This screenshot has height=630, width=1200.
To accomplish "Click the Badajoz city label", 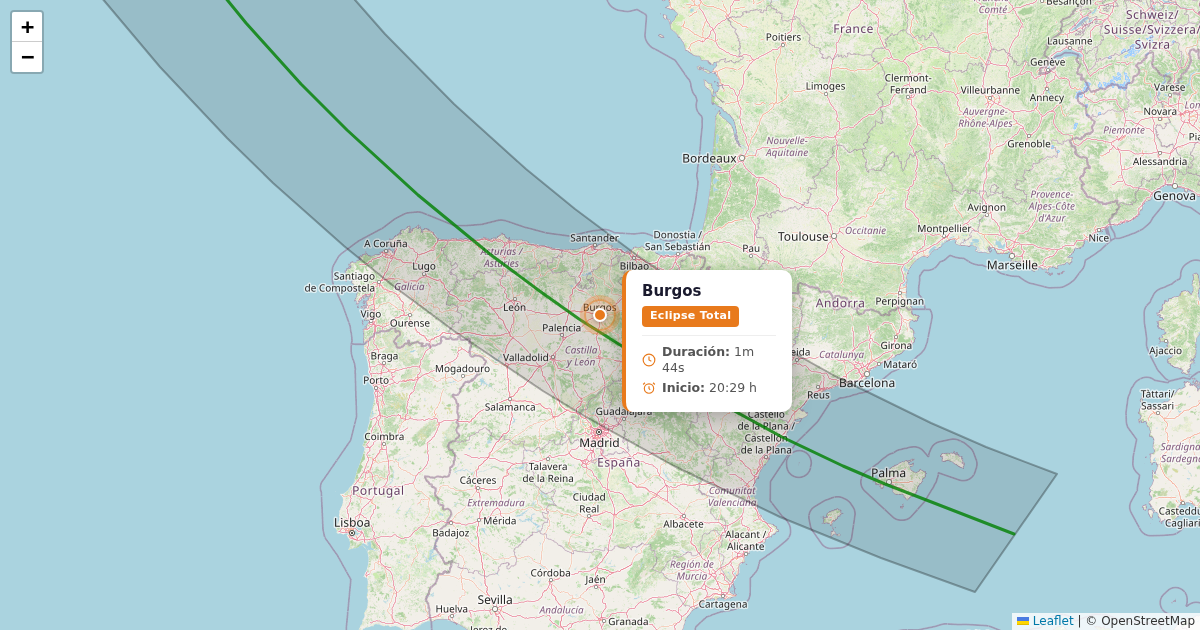I will coord(451,533).
